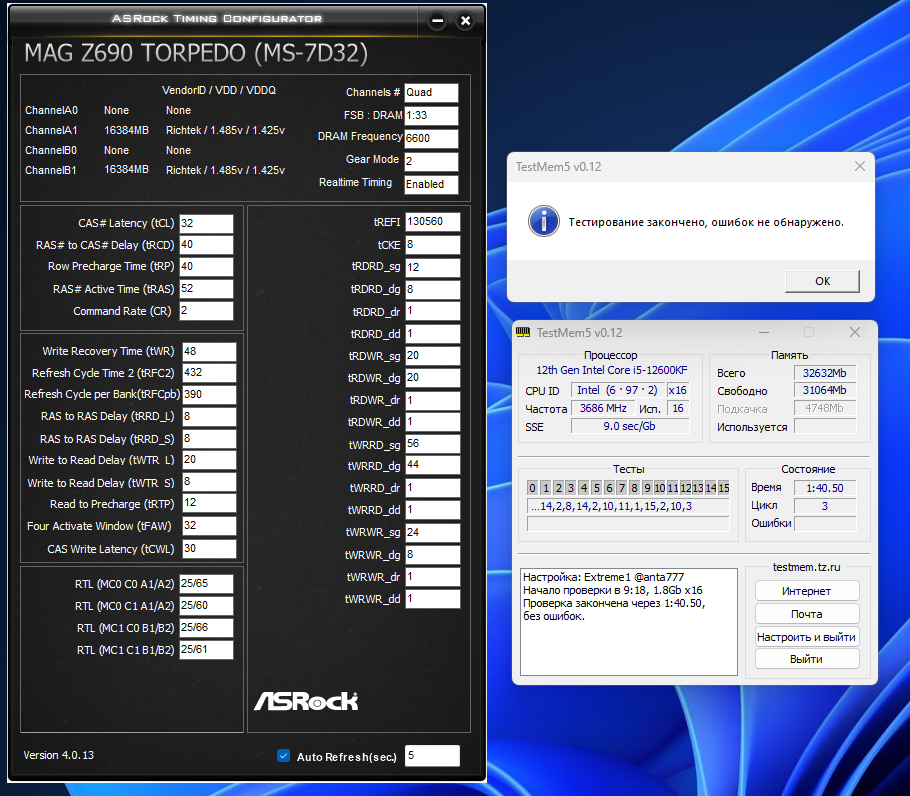Click RTL MC1 C0 B1/B2 field 25/66
Viewport: 910px width, 796px height.
click(x=206, y=628)
